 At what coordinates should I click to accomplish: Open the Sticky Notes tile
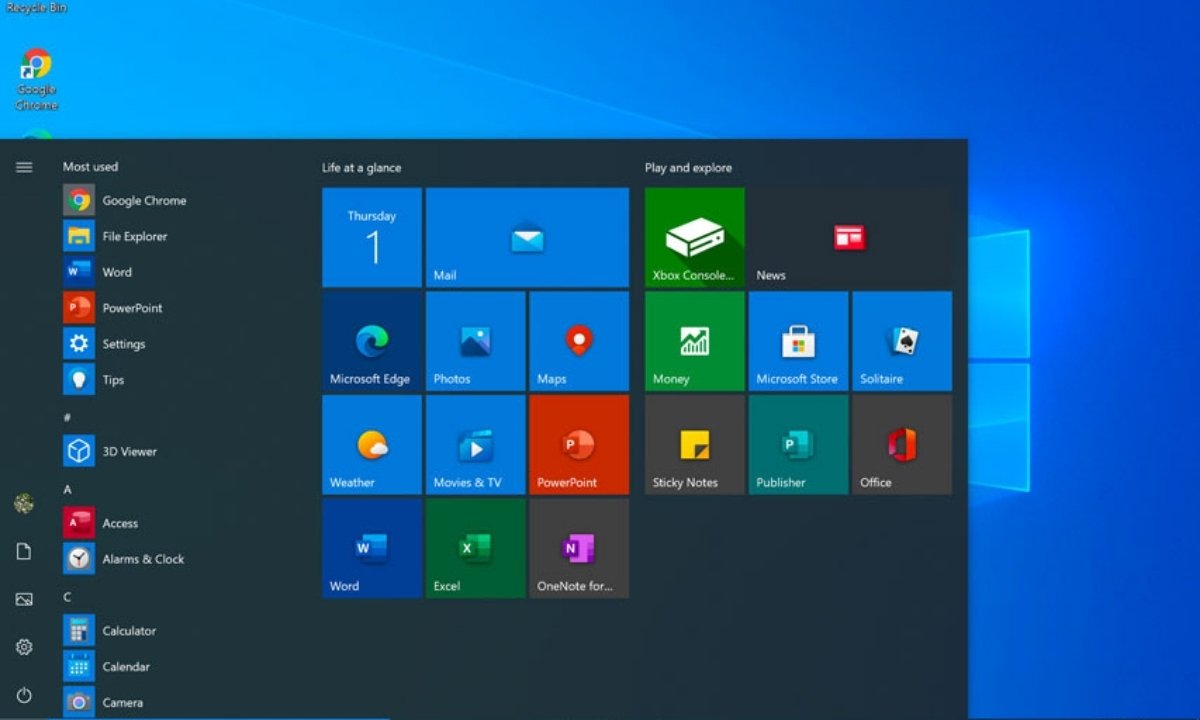point(694,444)
